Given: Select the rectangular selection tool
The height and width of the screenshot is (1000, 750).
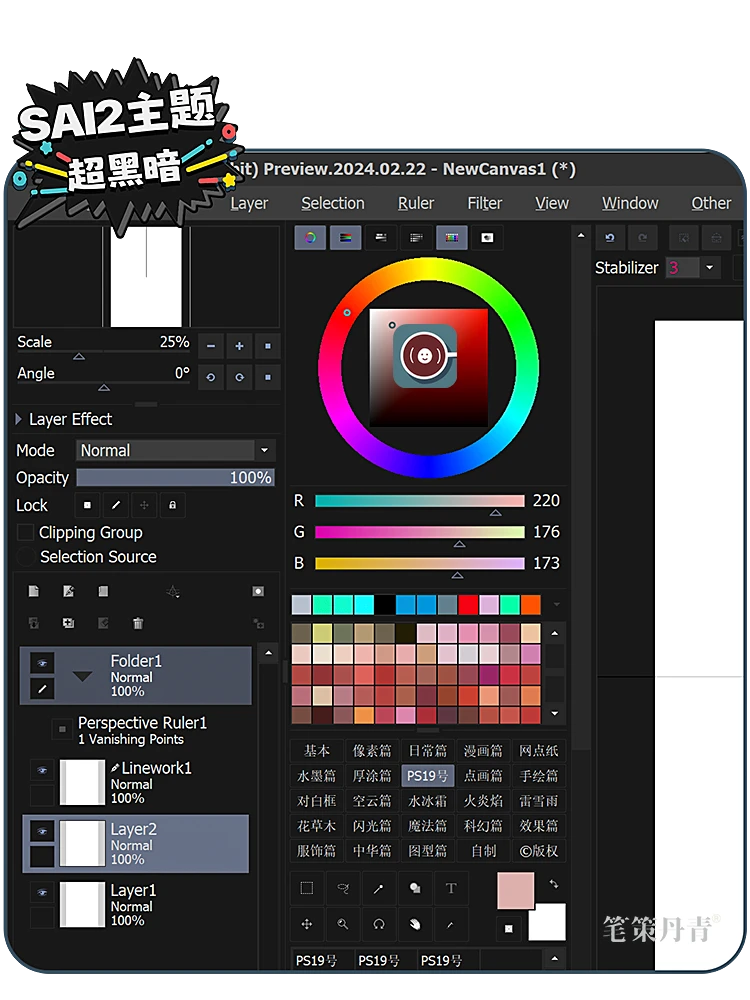Looking at the screenshot, I should click(307, 888).
